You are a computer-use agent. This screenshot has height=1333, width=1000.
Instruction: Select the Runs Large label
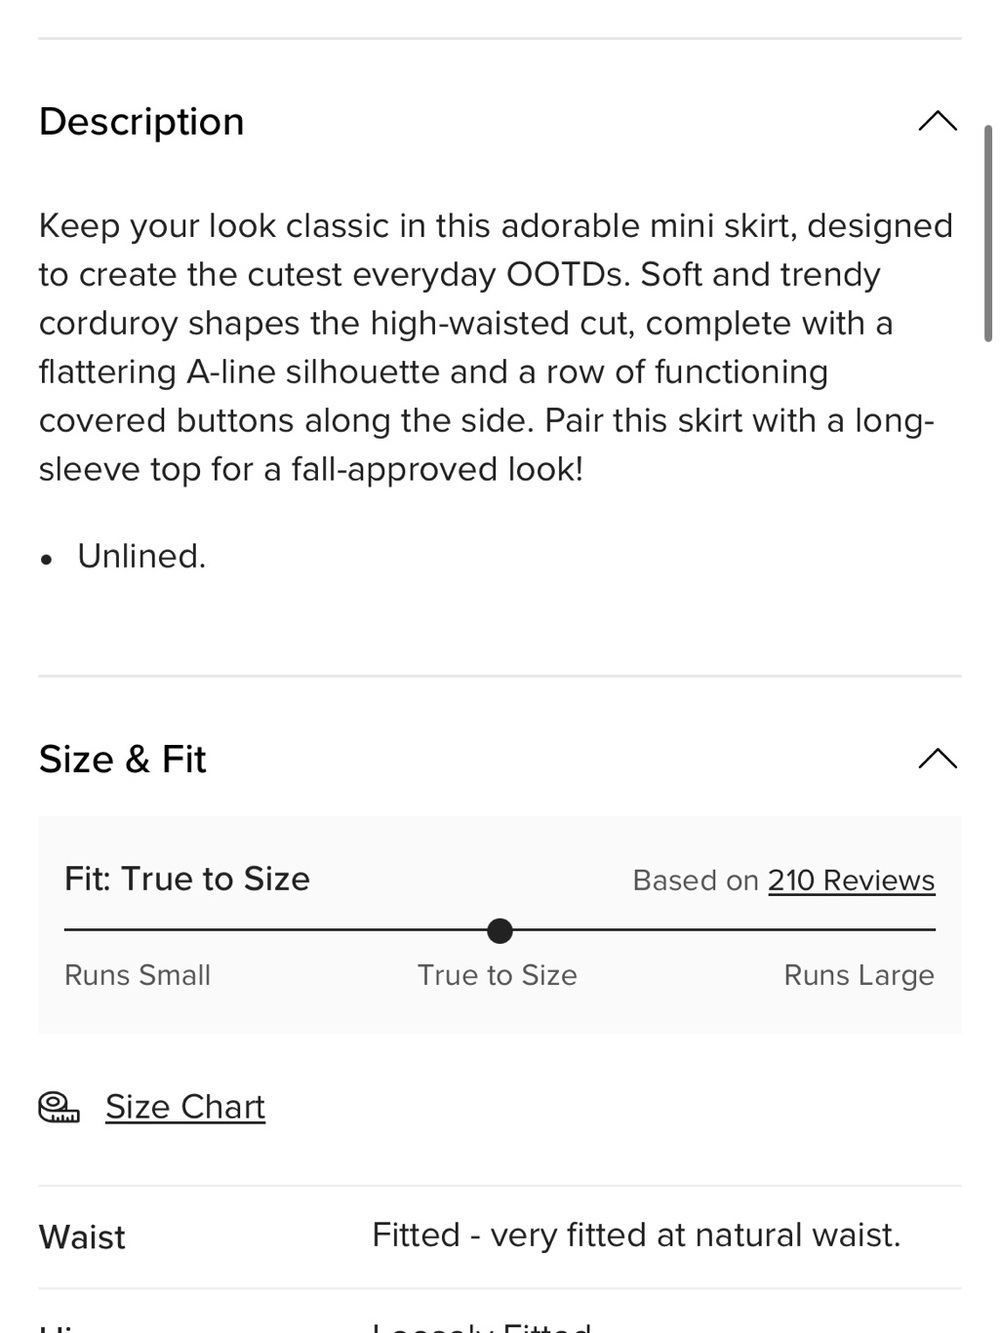point(859,975)
